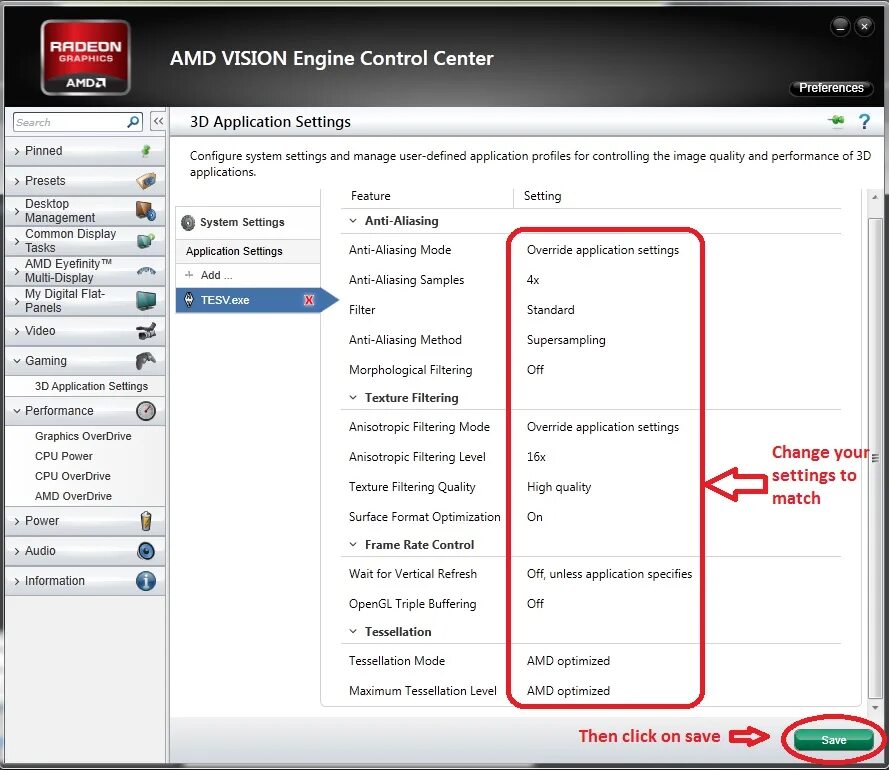889x770 pixels.
Task: Change Anisotropic Filtering Level 16x
Action: 536,456
